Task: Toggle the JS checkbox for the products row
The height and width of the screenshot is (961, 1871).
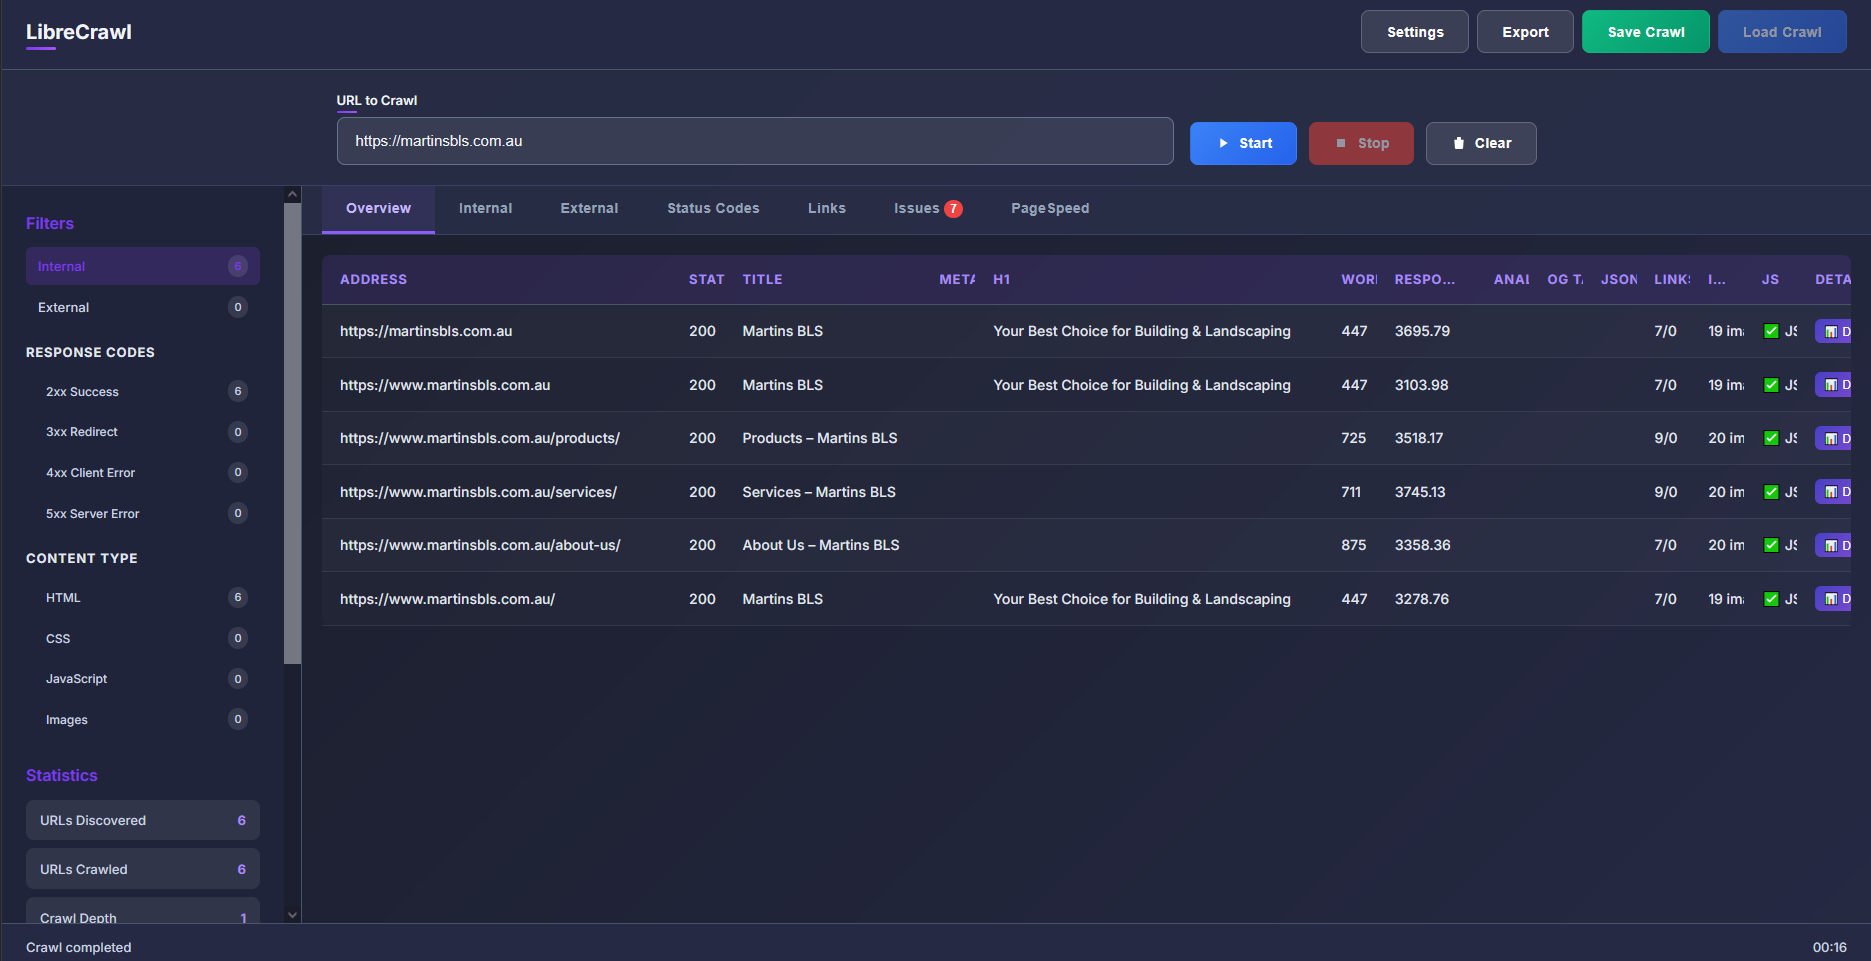Action: [x=1770, y=438]
